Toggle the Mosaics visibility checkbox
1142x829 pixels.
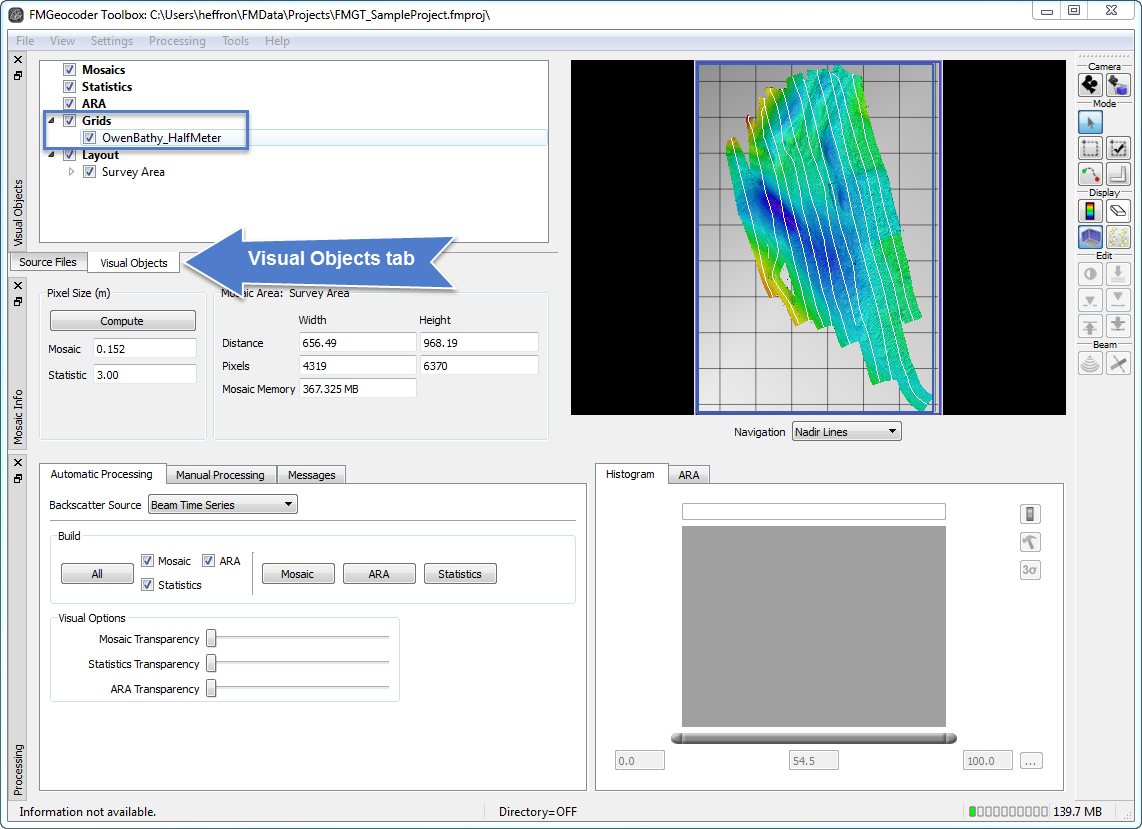tap(70, 70)
